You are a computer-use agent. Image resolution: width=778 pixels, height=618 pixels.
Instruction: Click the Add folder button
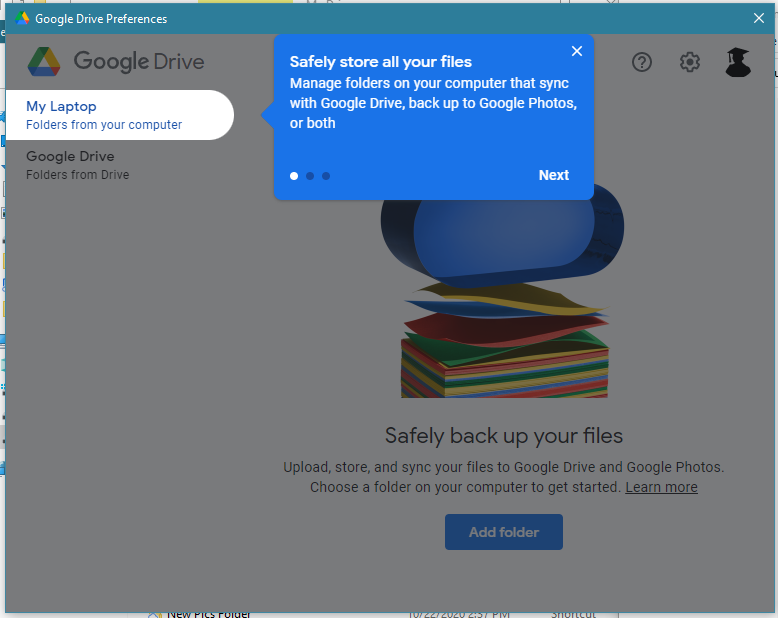coord(504,532)
